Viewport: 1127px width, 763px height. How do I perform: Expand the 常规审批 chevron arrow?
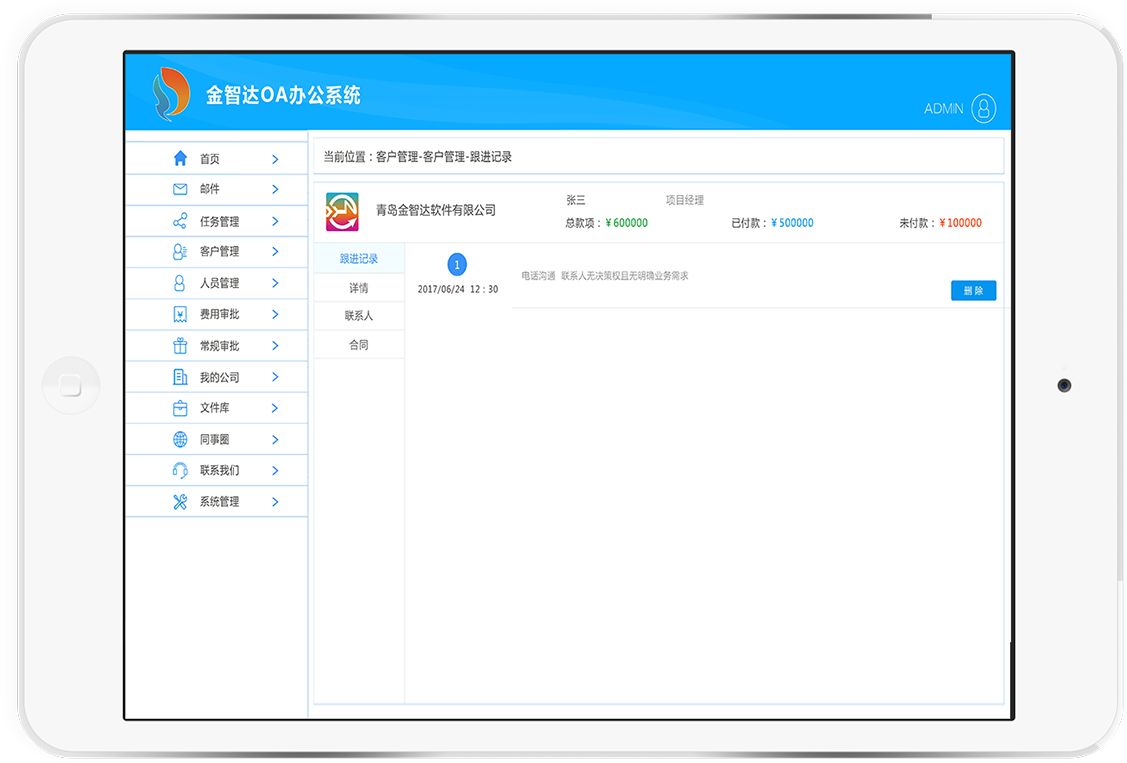275,346
